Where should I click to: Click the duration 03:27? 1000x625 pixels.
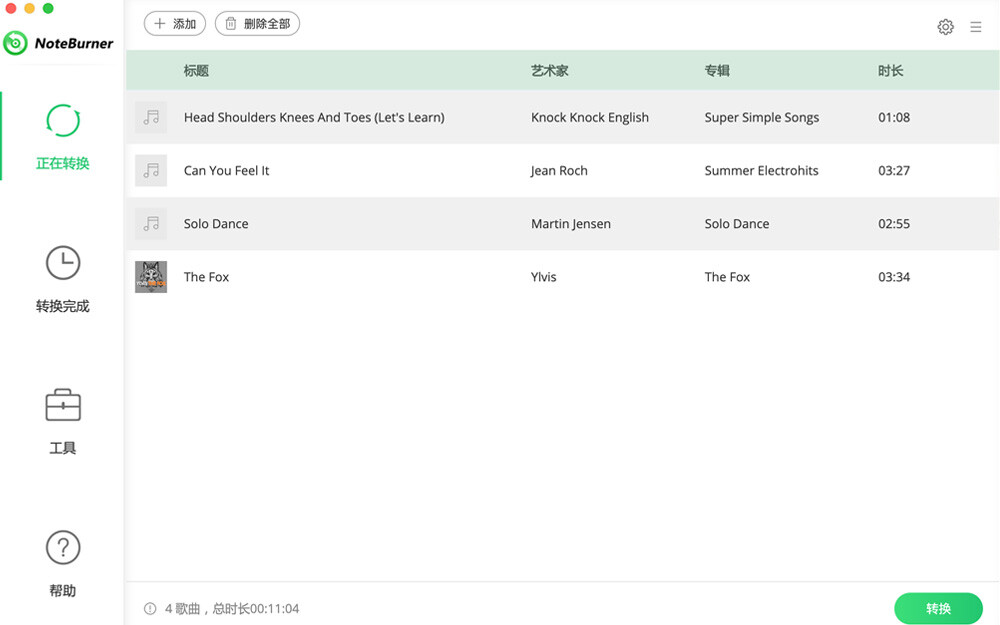click(x=894, y=171)
